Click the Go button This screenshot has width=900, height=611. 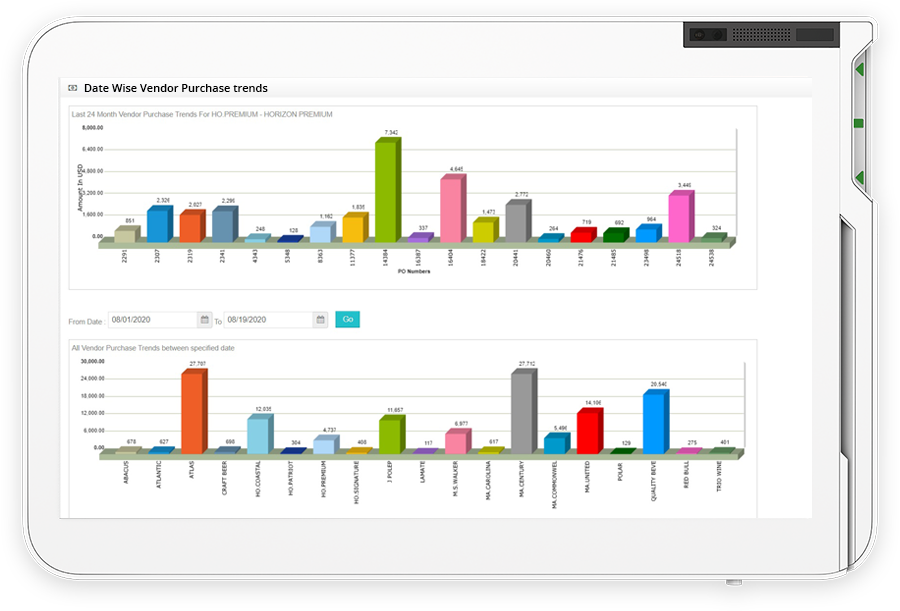tap(347, 320)
